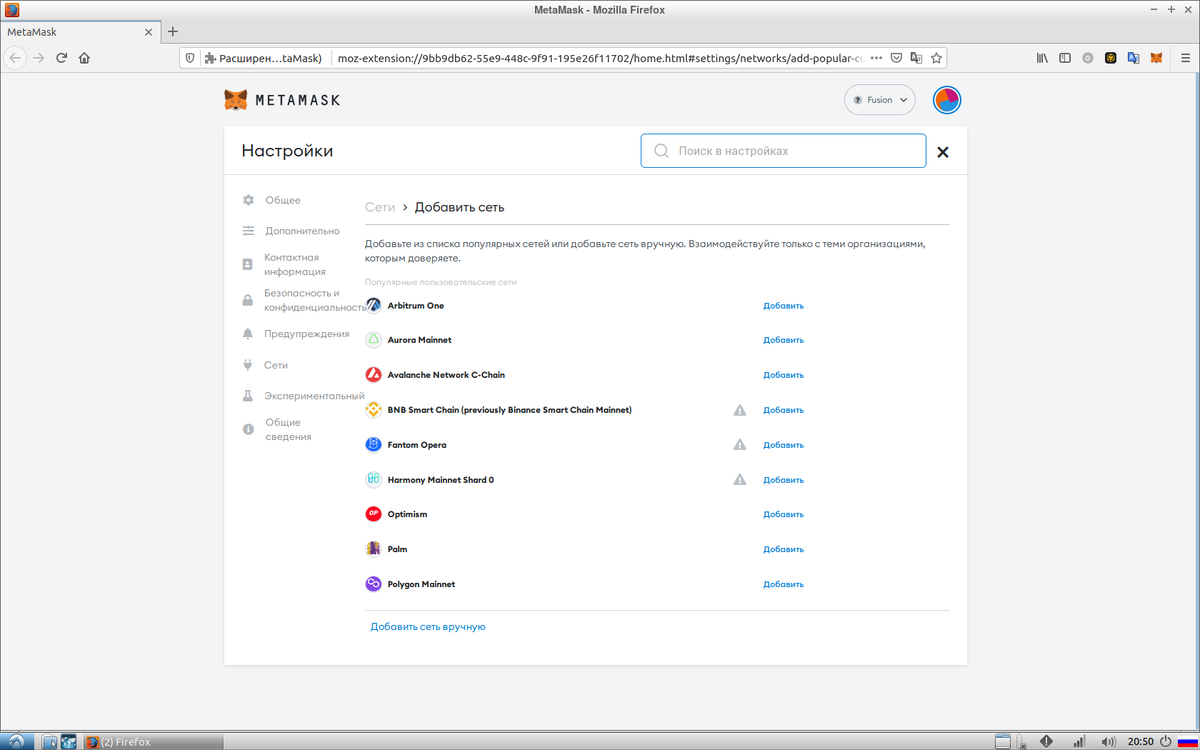Click Добавить сеть вручную link
Image resolution: width=1200 pixels, height=750 pixels.
pyautogui.click(x=428, y=627)
